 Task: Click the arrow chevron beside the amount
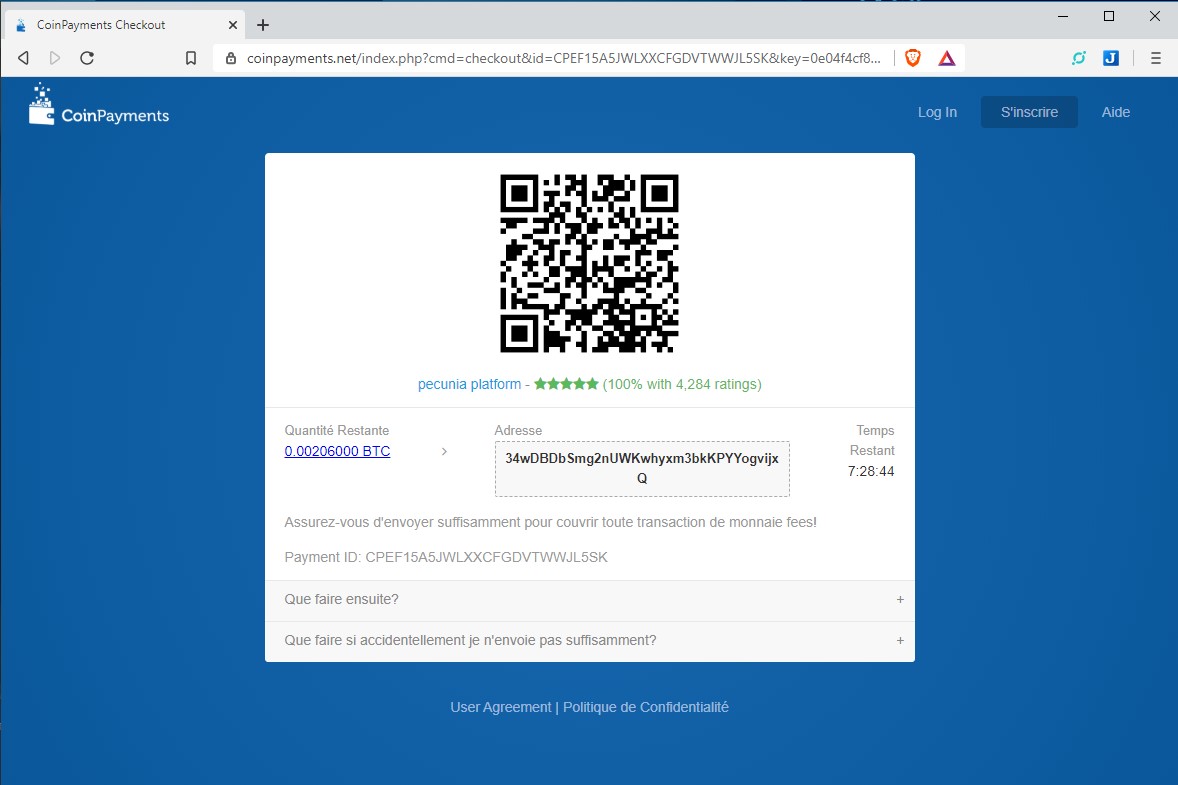pos(444,451)
